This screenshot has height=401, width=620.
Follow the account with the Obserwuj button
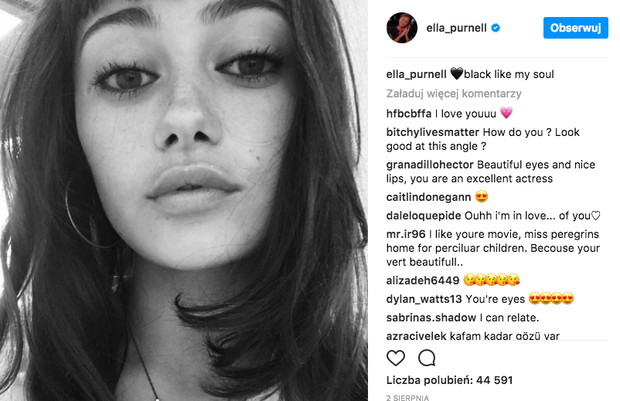[575, 28]
